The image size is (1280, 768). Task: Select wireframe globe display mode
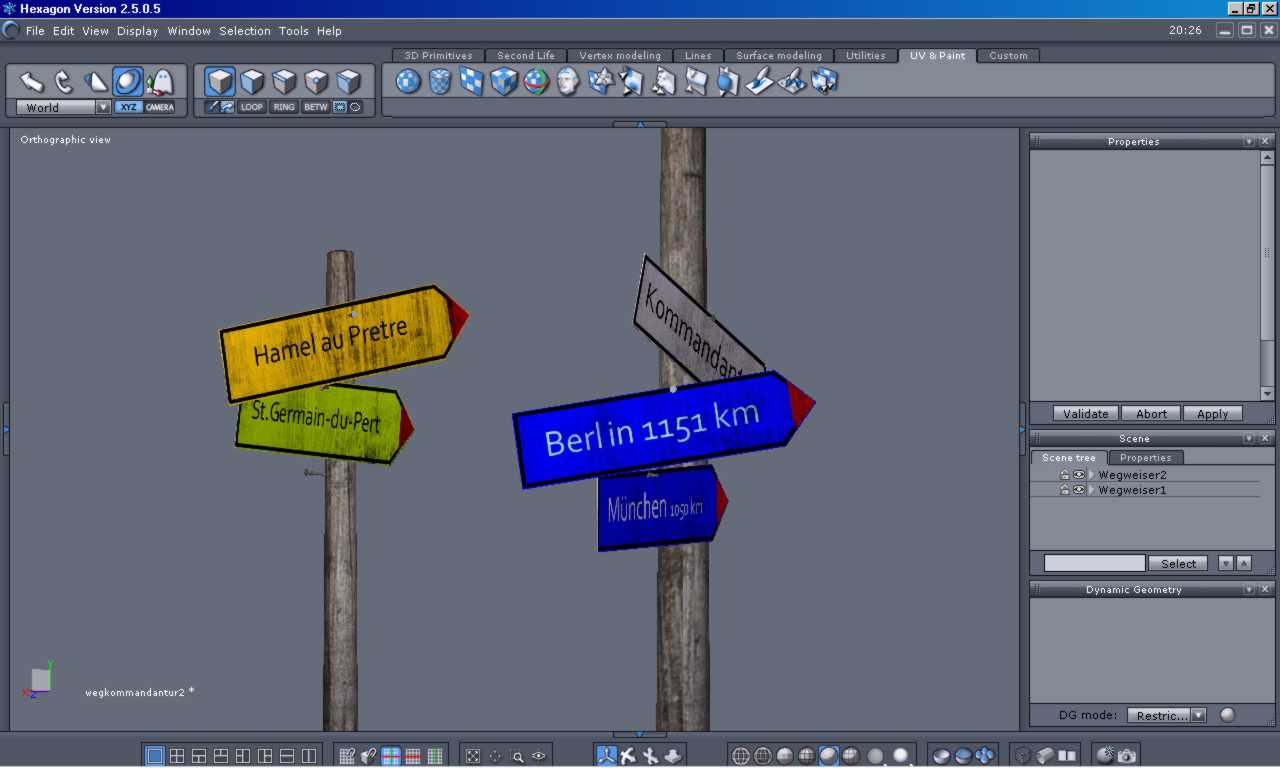tap(741, 756)
